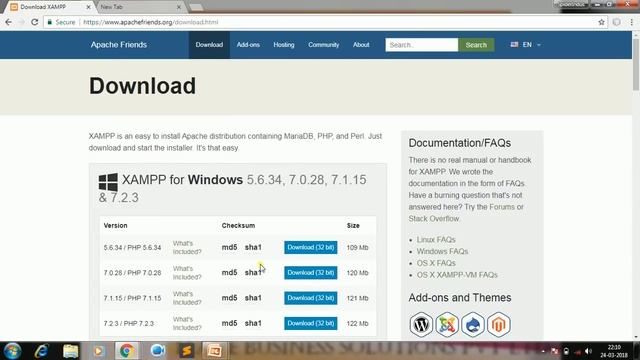This screenshot has width=640, height=360.
Task: Show hidden system tray icons arrow
Action: click(543, 351)
